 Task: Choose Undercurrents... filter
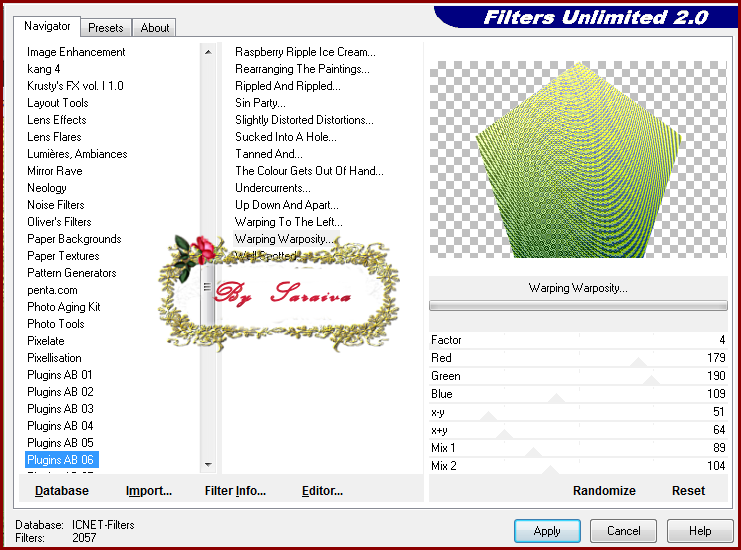pyautogui.click(x=273, y=188)
